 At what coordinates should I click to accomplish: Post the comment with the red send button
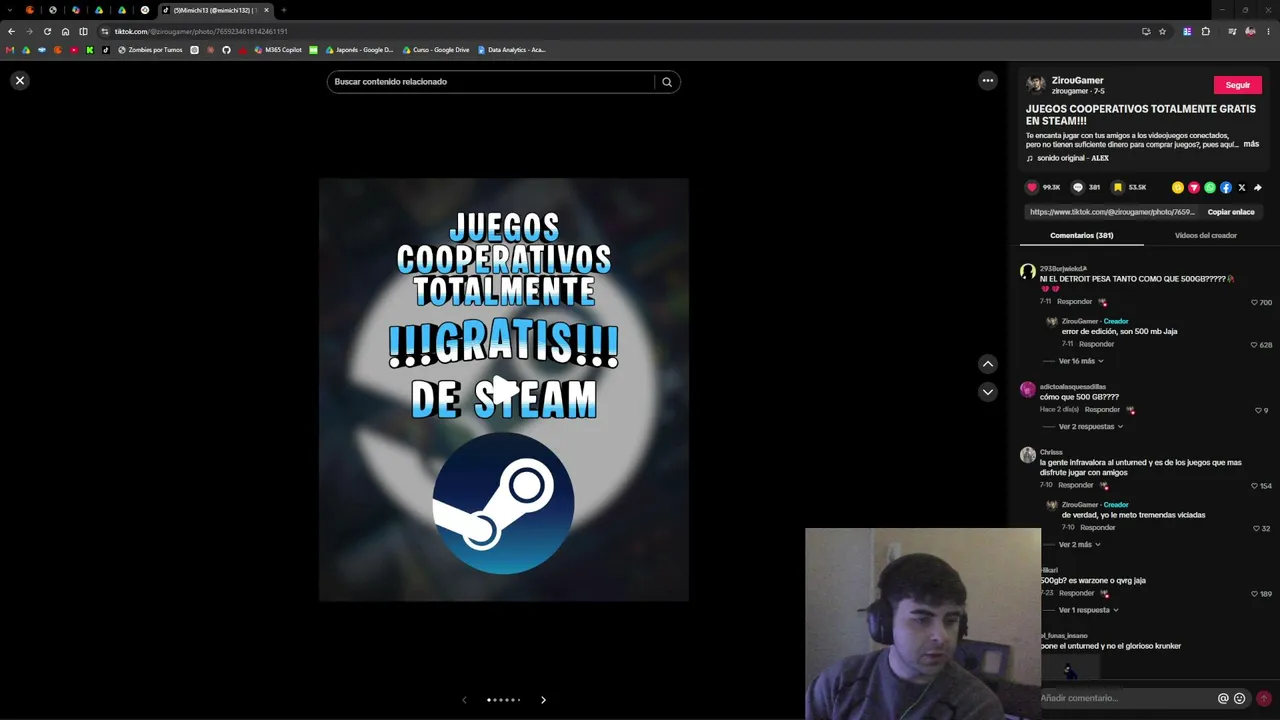[x=1264, y=699]
